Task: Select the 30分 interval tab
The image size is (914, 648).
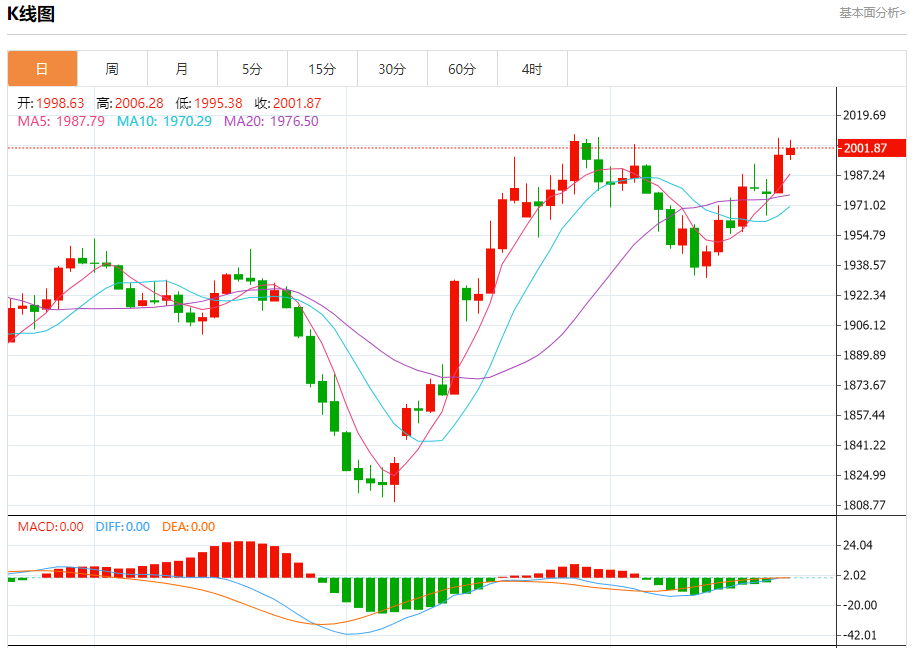Action: [392, 69]
